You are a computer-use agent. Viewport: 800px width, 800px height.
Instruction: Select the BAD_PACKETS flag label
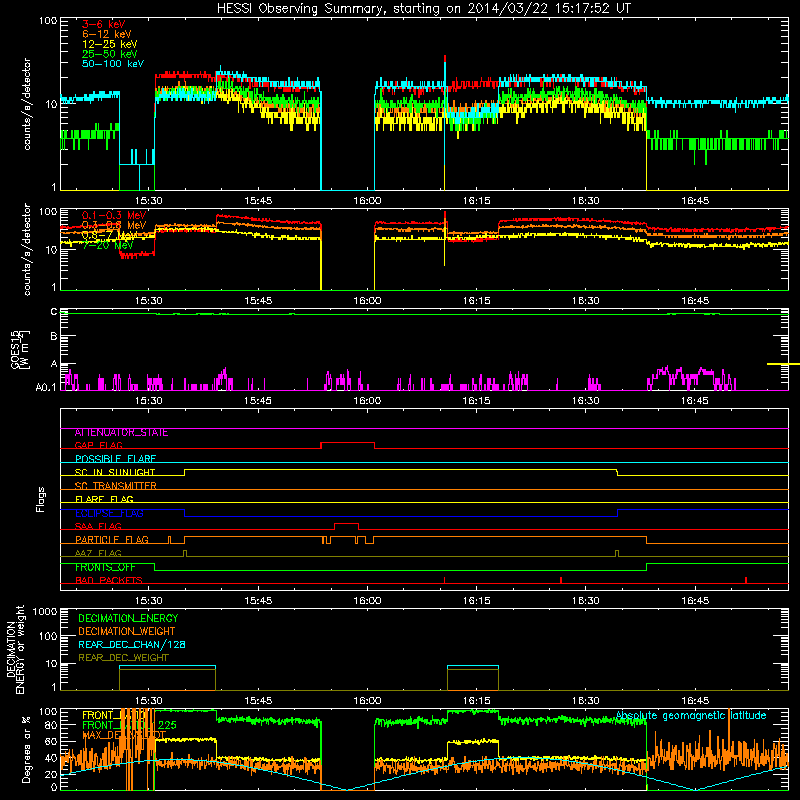point(109,581)
